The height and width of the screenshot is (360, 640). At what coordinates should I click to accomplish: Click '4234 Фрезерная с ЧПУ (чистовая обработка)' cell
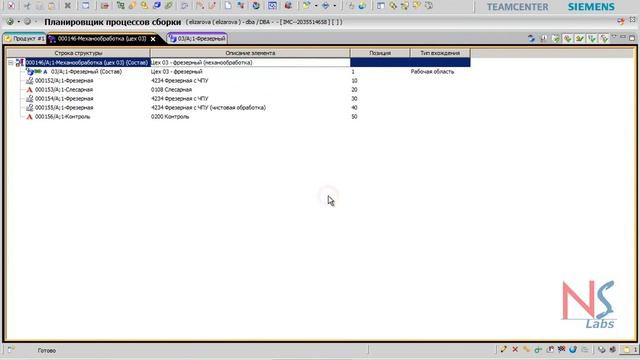(x=209, y=108)
